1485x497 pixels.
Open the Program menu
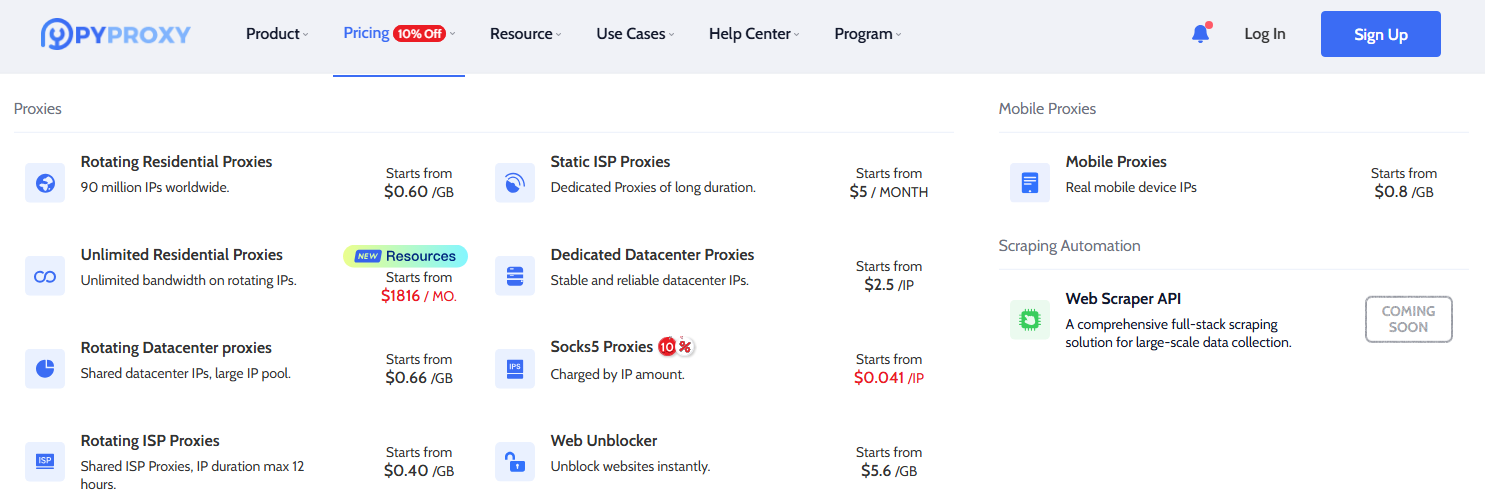[867, 34]
